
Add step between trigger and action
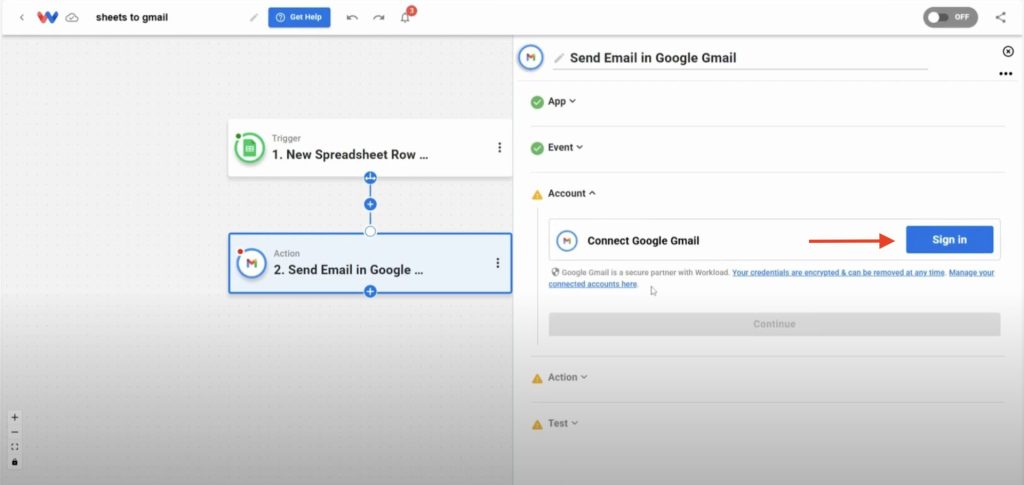pos(370,204)
